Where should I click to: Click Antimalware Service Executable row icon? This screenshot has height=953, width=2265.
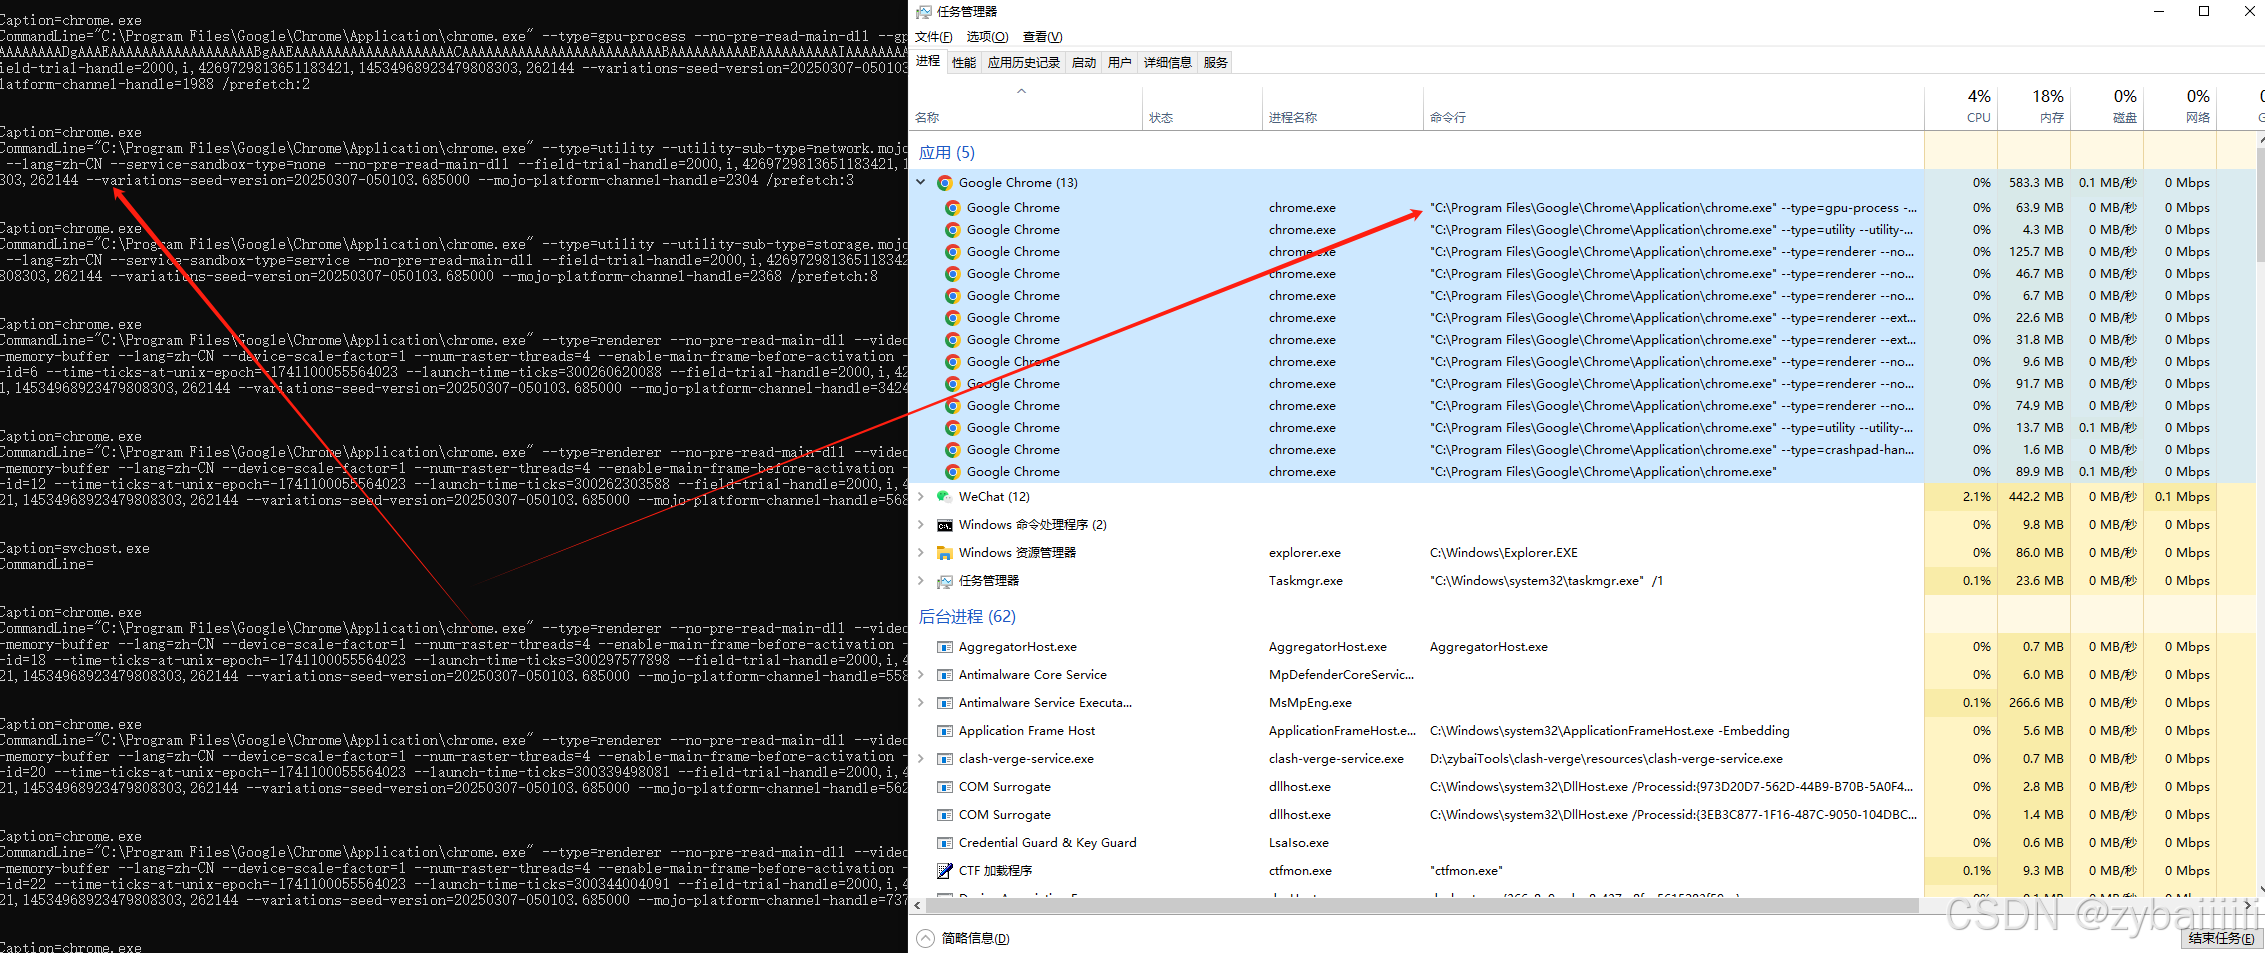point(944,703)
